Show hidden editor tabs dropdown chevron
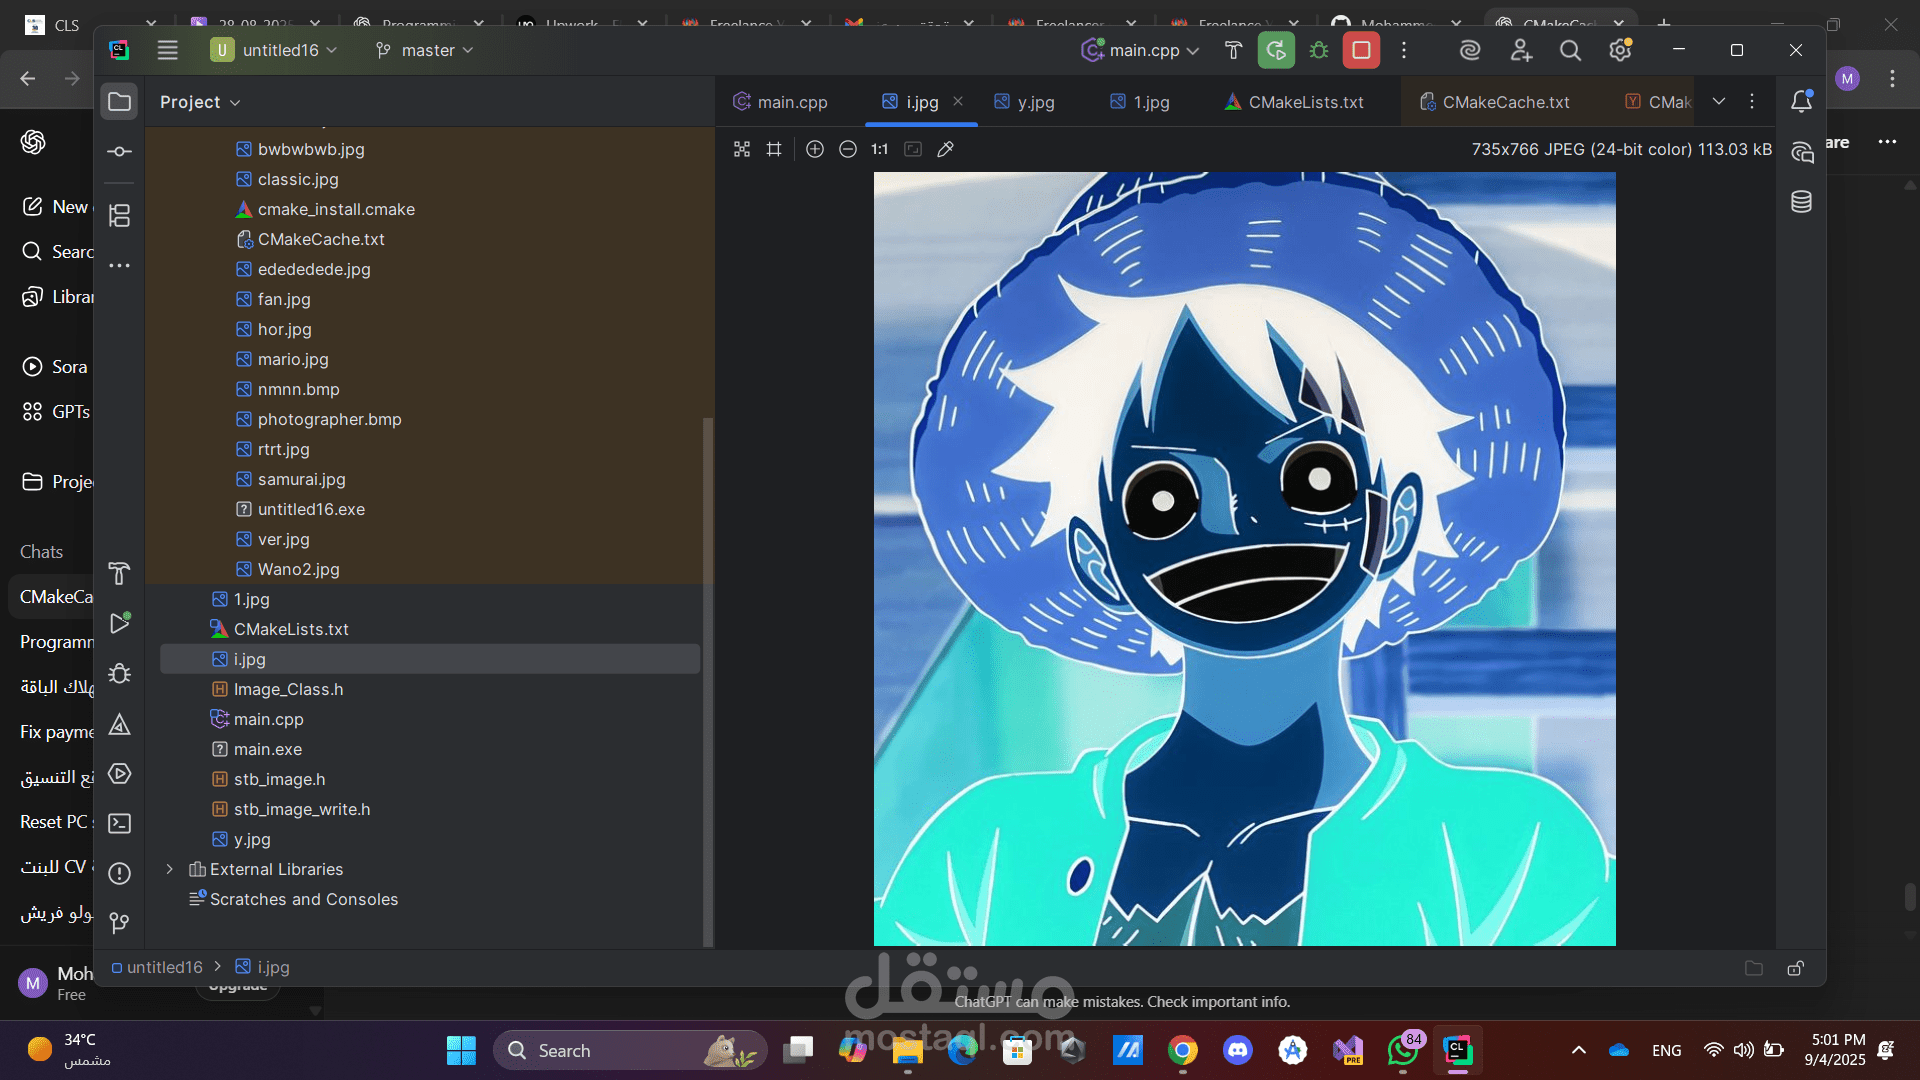Image resolution: width=1920 pixels, height=1080 pixels. tap(1719, 101)
